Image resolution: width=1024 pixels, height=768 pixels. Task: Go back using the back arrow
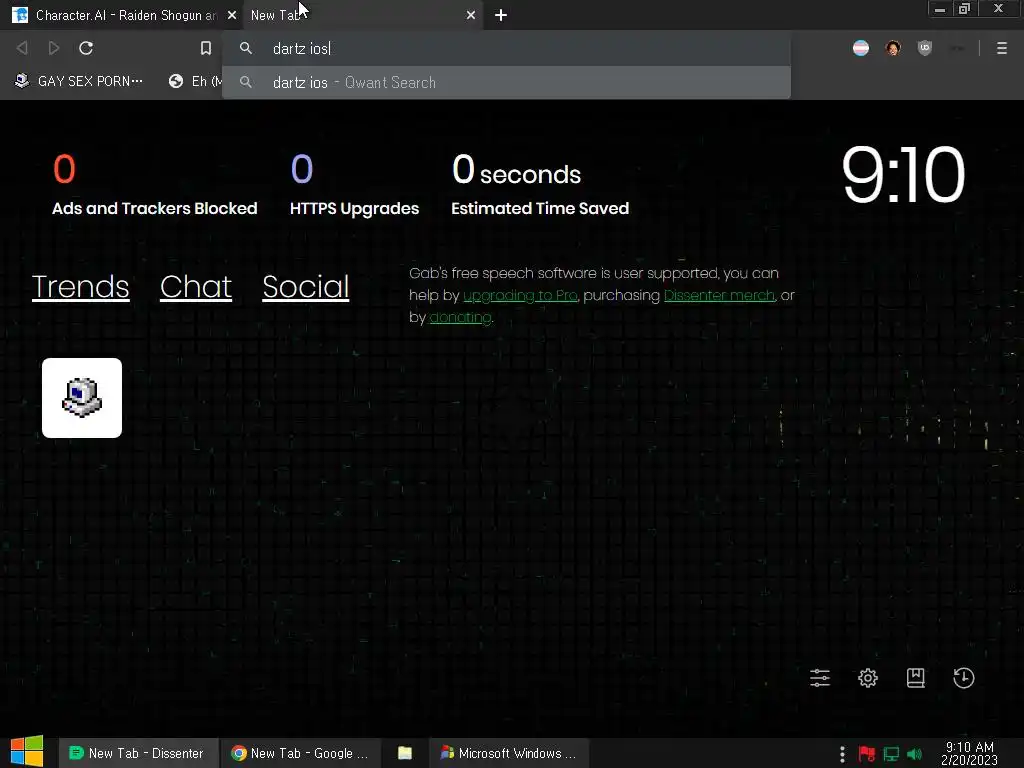tap(22, 48)
